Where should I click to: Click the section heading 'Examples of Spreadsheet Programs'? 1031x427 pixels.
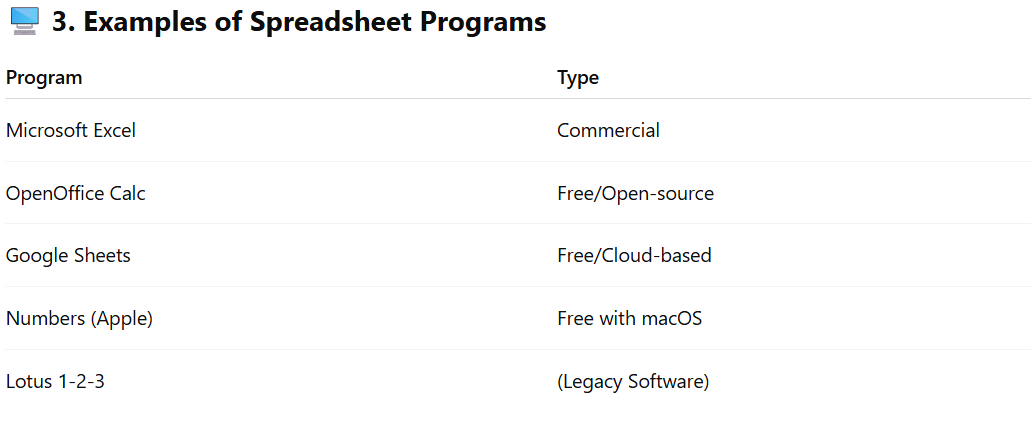click(298, 22)
